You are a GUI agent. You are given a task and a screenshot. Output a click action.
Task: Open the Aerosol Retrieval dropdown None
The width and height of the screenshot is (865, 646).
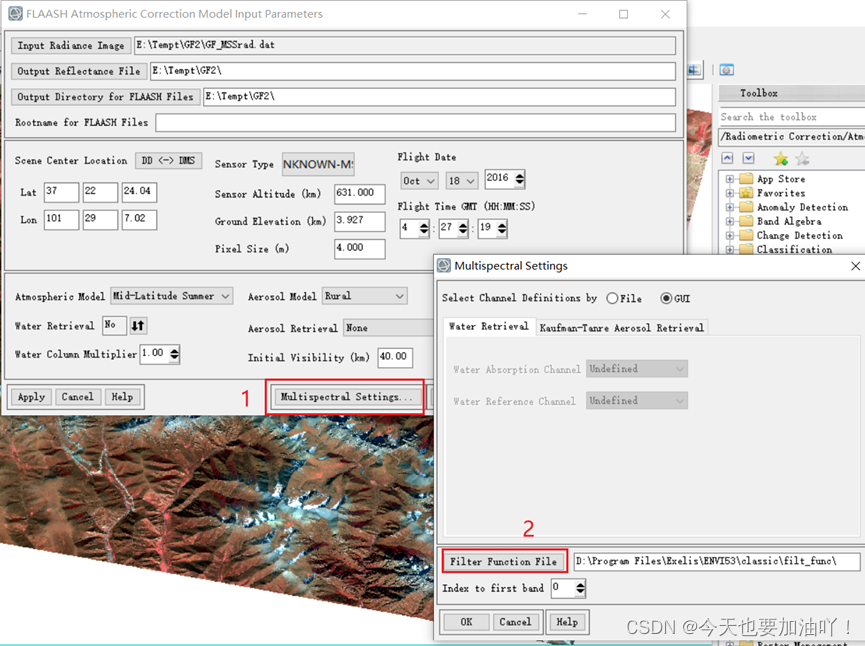point(389,328)
